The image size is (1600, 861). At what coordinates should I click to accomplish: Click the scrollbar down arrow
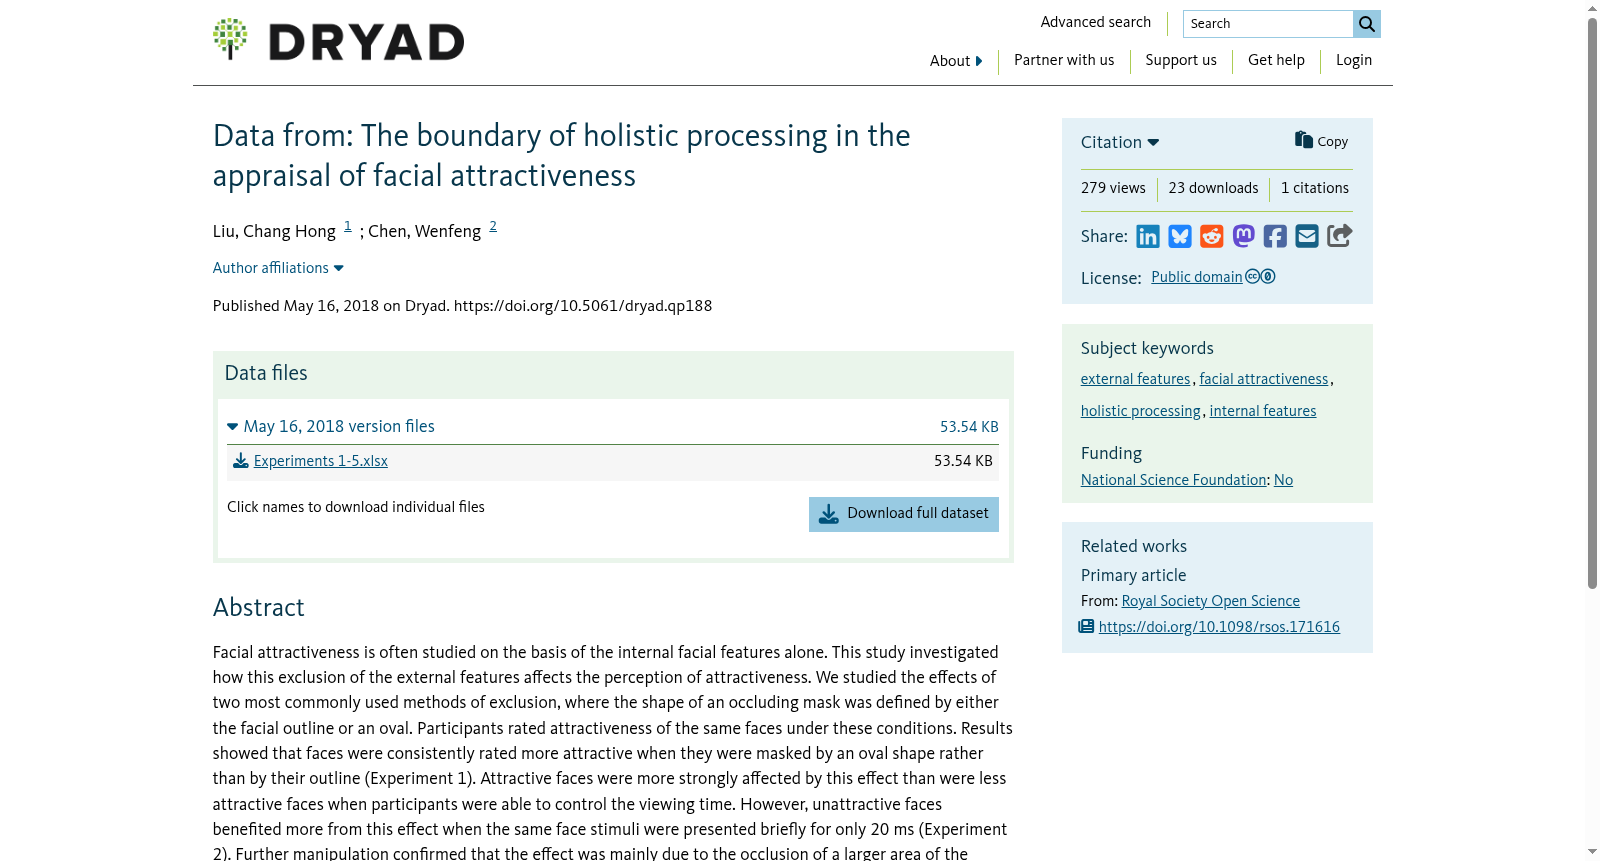1592,852
